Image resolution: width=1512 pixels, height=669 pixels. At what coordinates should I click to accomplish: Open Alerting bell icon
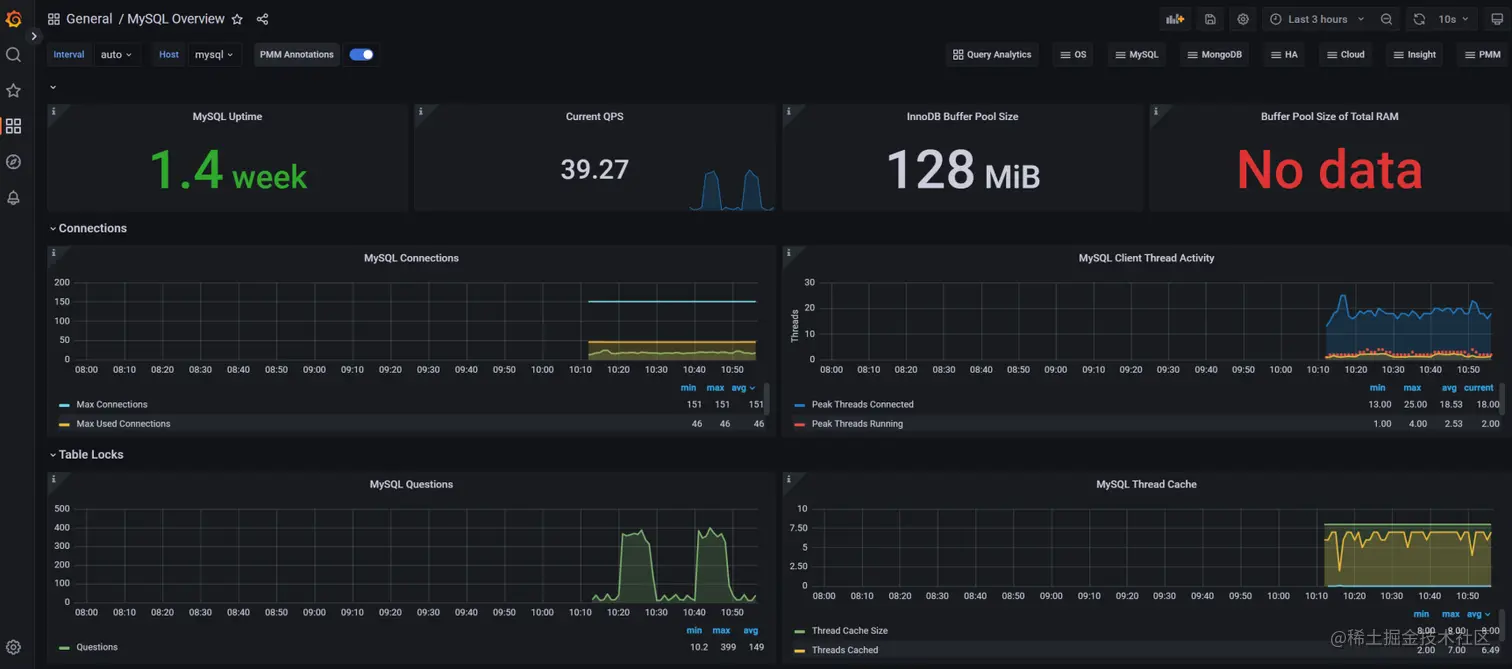click(x=13, y=198)
